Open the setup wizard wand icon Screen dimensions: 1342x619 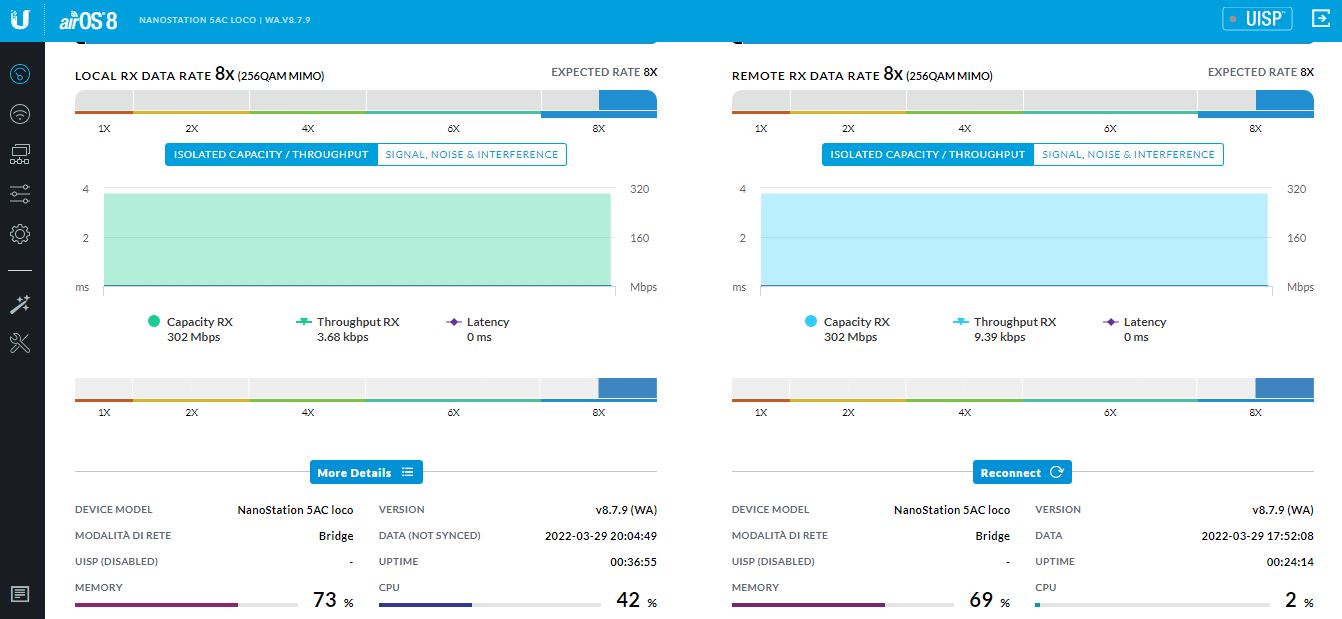pyautogui.click(x=20, y=305)
